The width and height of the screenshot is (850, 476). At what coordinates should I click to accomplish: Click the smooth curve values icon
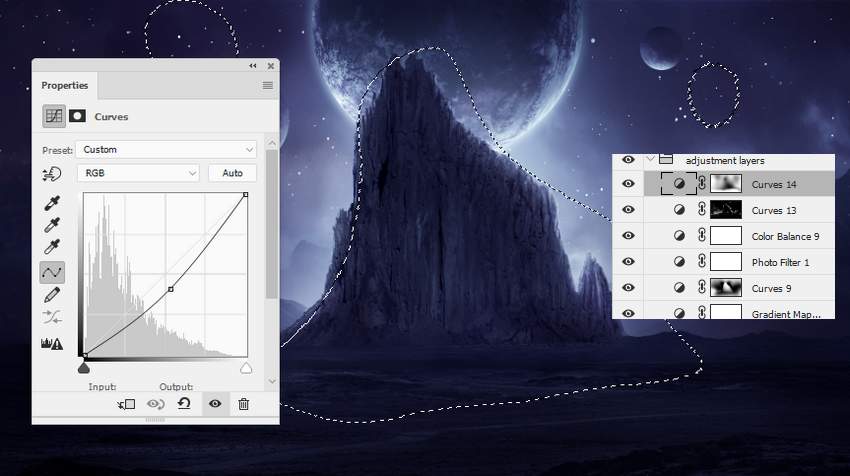point(51,317)
